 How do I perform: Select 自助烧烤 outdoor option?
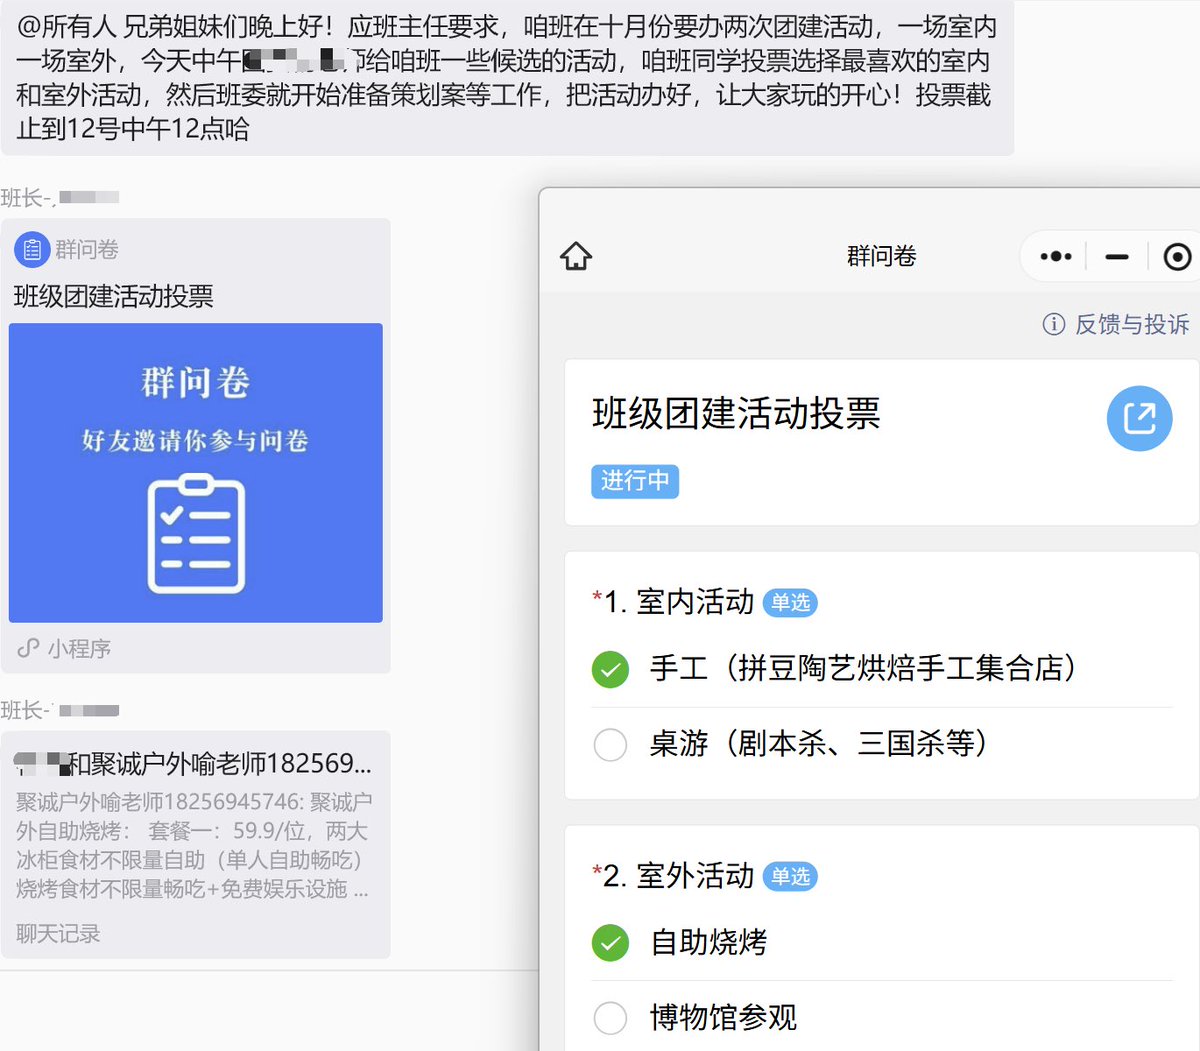(x=882, y=942)
